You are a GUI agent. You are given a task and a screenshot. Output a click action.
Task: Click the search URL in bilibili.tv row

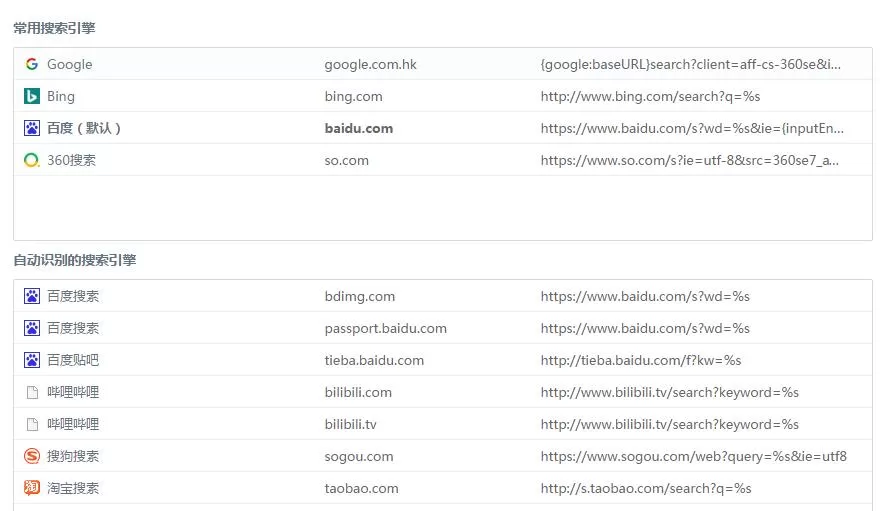click(670, 424)
